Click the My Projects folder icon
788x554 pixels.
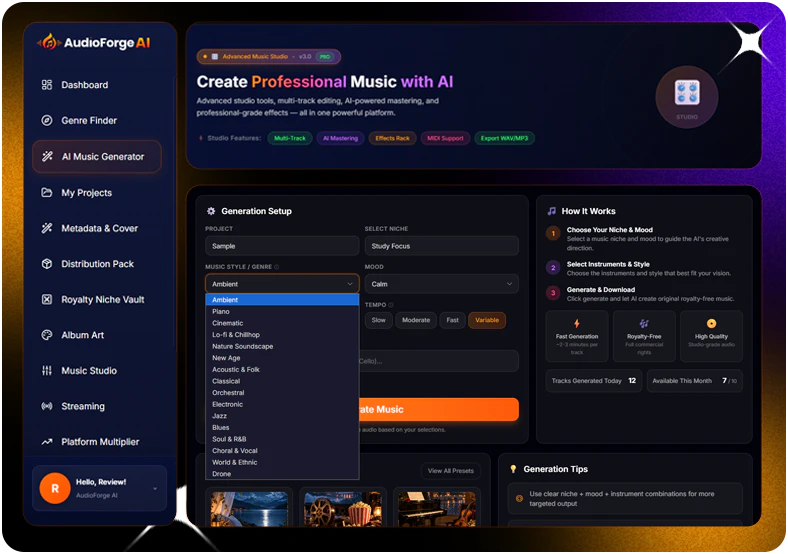(47, 193)
